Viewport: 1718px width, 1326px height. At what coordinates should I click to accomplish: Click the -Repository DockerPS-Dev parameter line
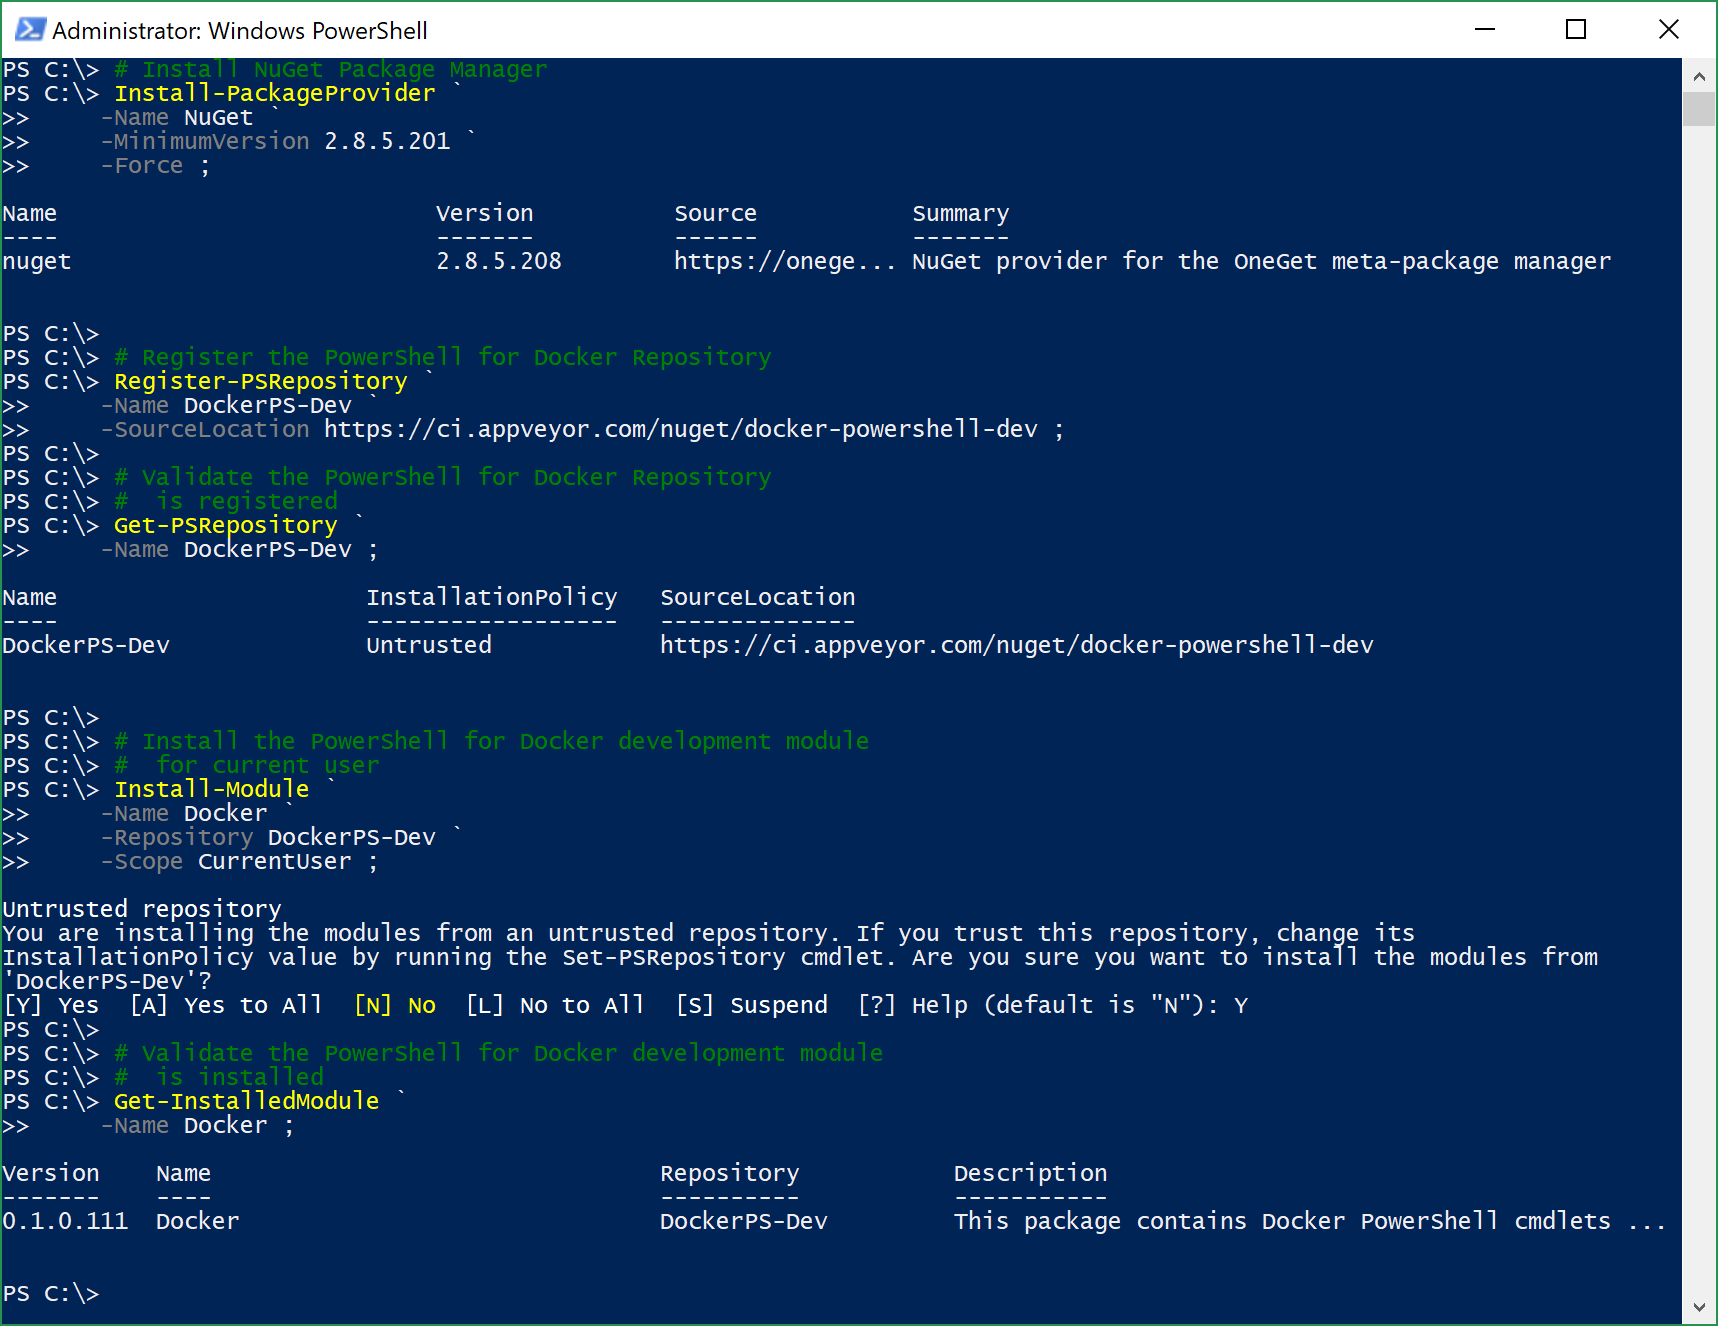tap(268, 837)
